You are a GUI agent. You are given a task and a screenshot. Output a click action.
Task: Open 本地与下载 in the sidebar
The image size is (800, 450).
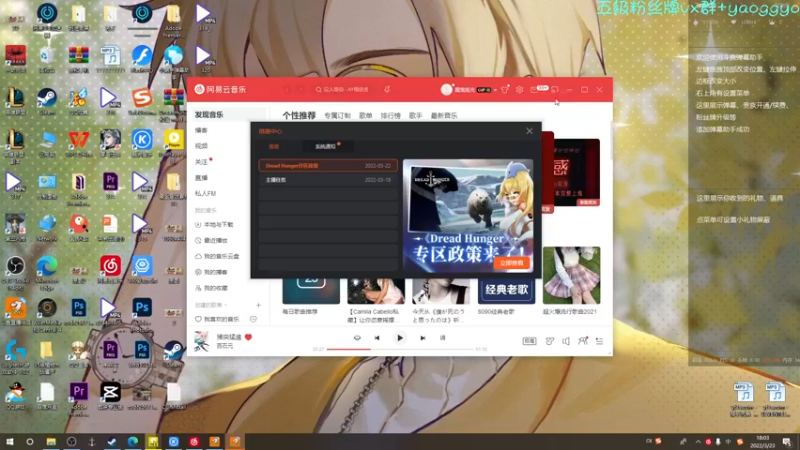(x=214, y=224)
